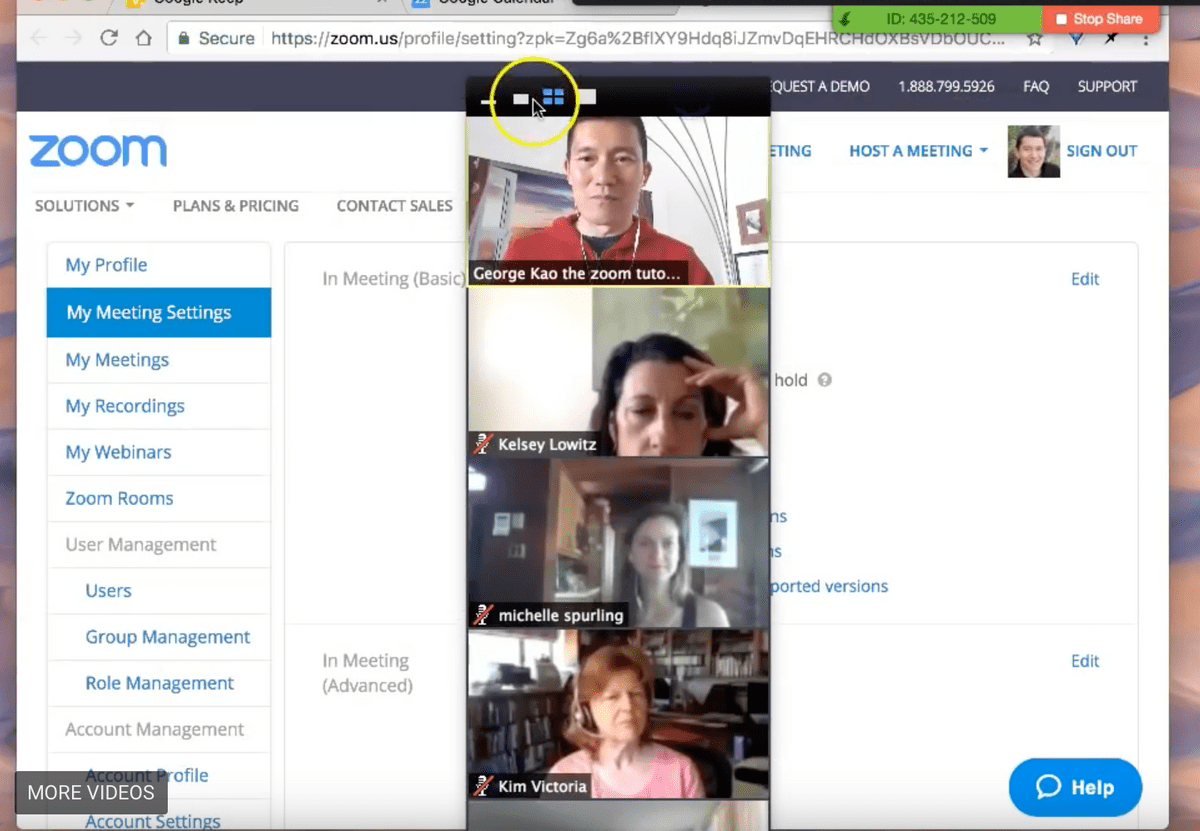Open CONTACT SALES
This screenshot has width=1200, height=831.
click(x=394, y=206)
